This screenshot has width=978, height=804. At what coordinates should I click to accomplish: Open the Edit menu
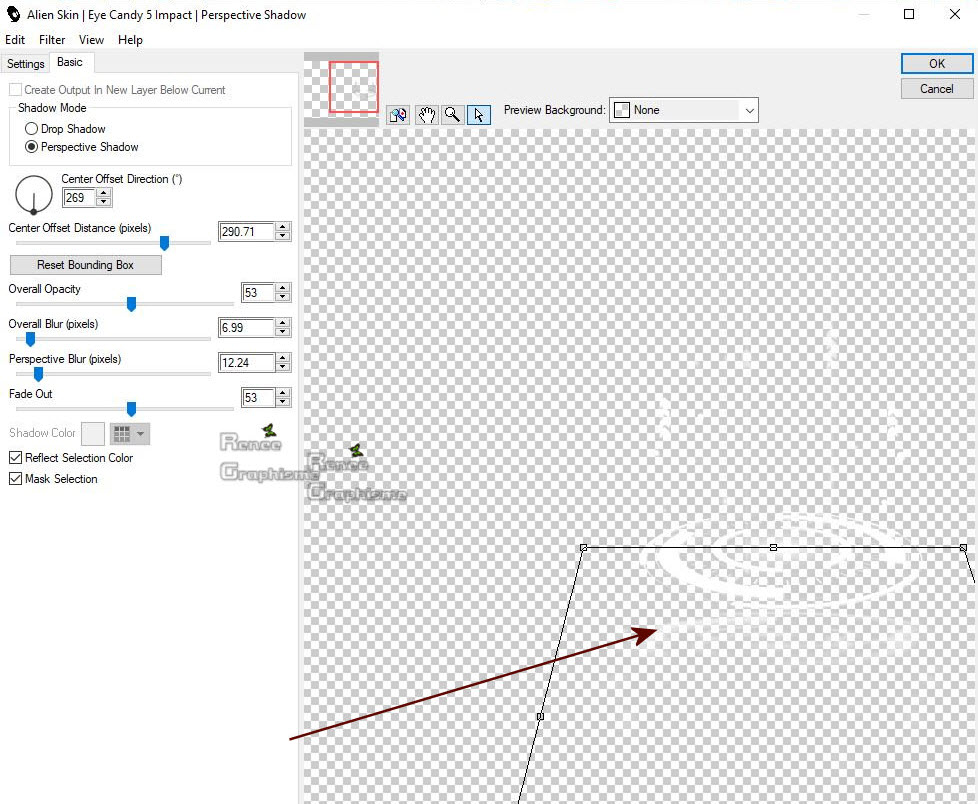[x=15, y=40]
